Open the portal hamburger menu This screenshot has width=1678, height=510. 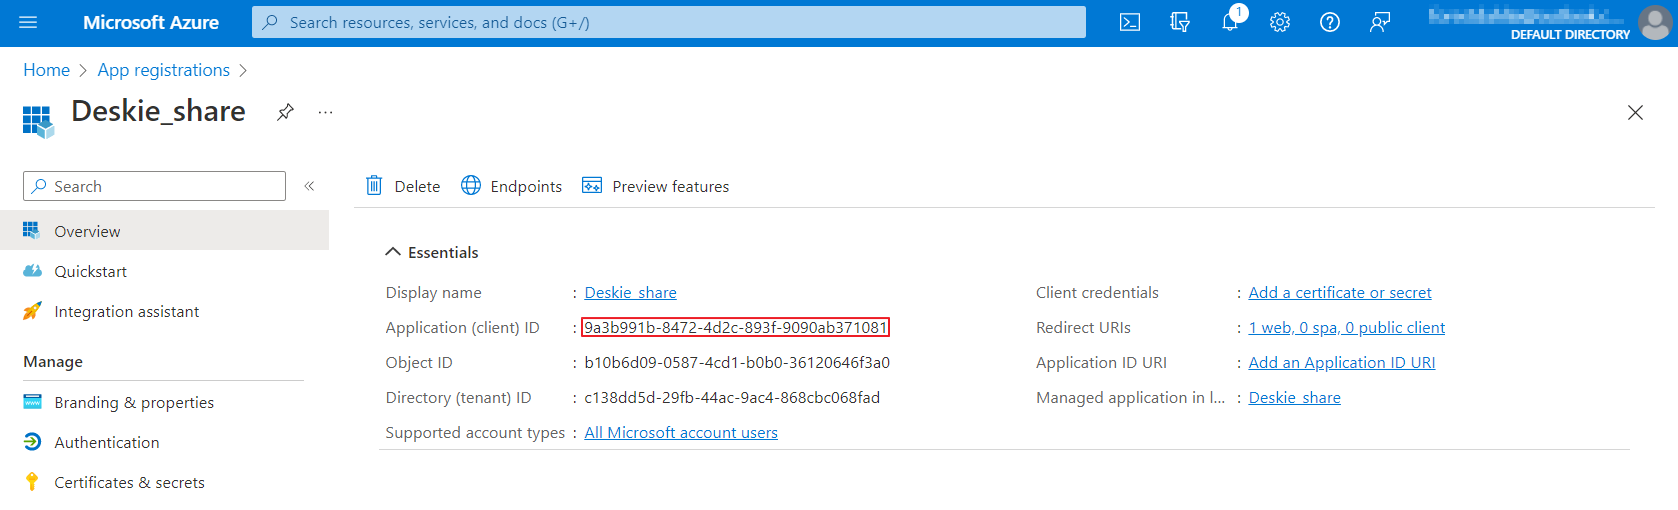tap(28, 22)
